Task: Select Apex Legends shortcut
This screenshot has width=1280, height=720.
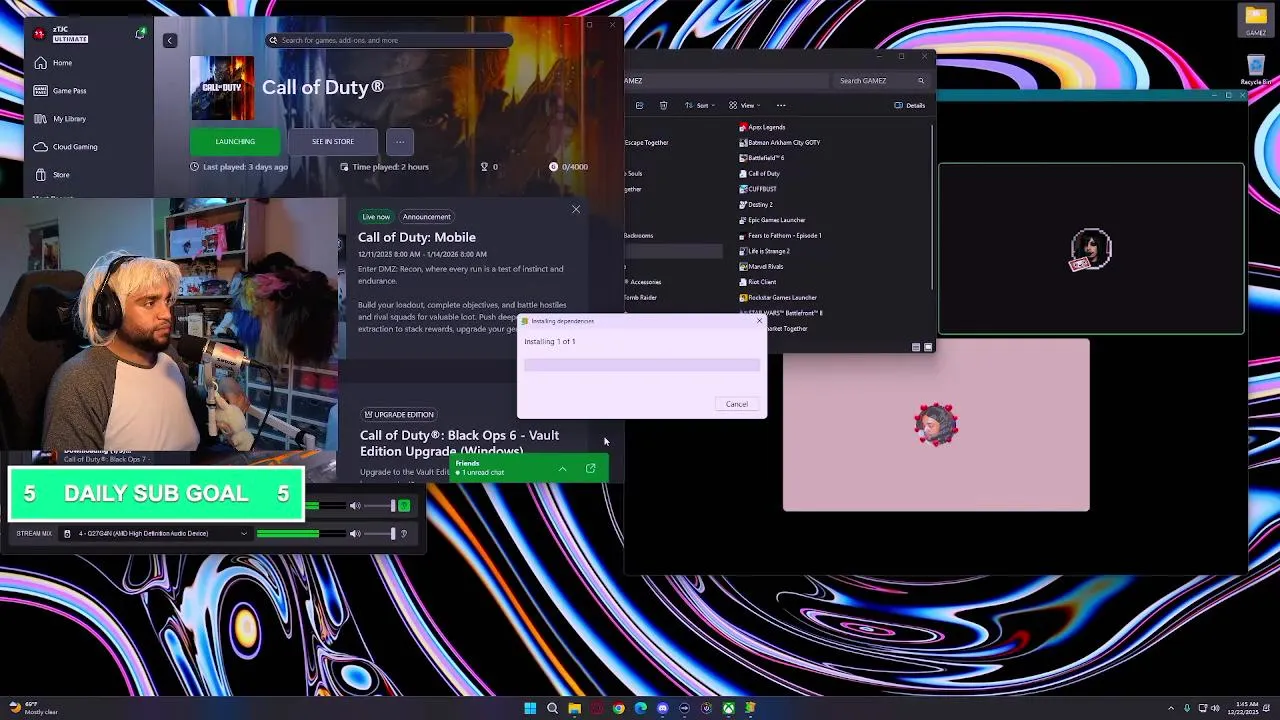Action: point(762,127)
